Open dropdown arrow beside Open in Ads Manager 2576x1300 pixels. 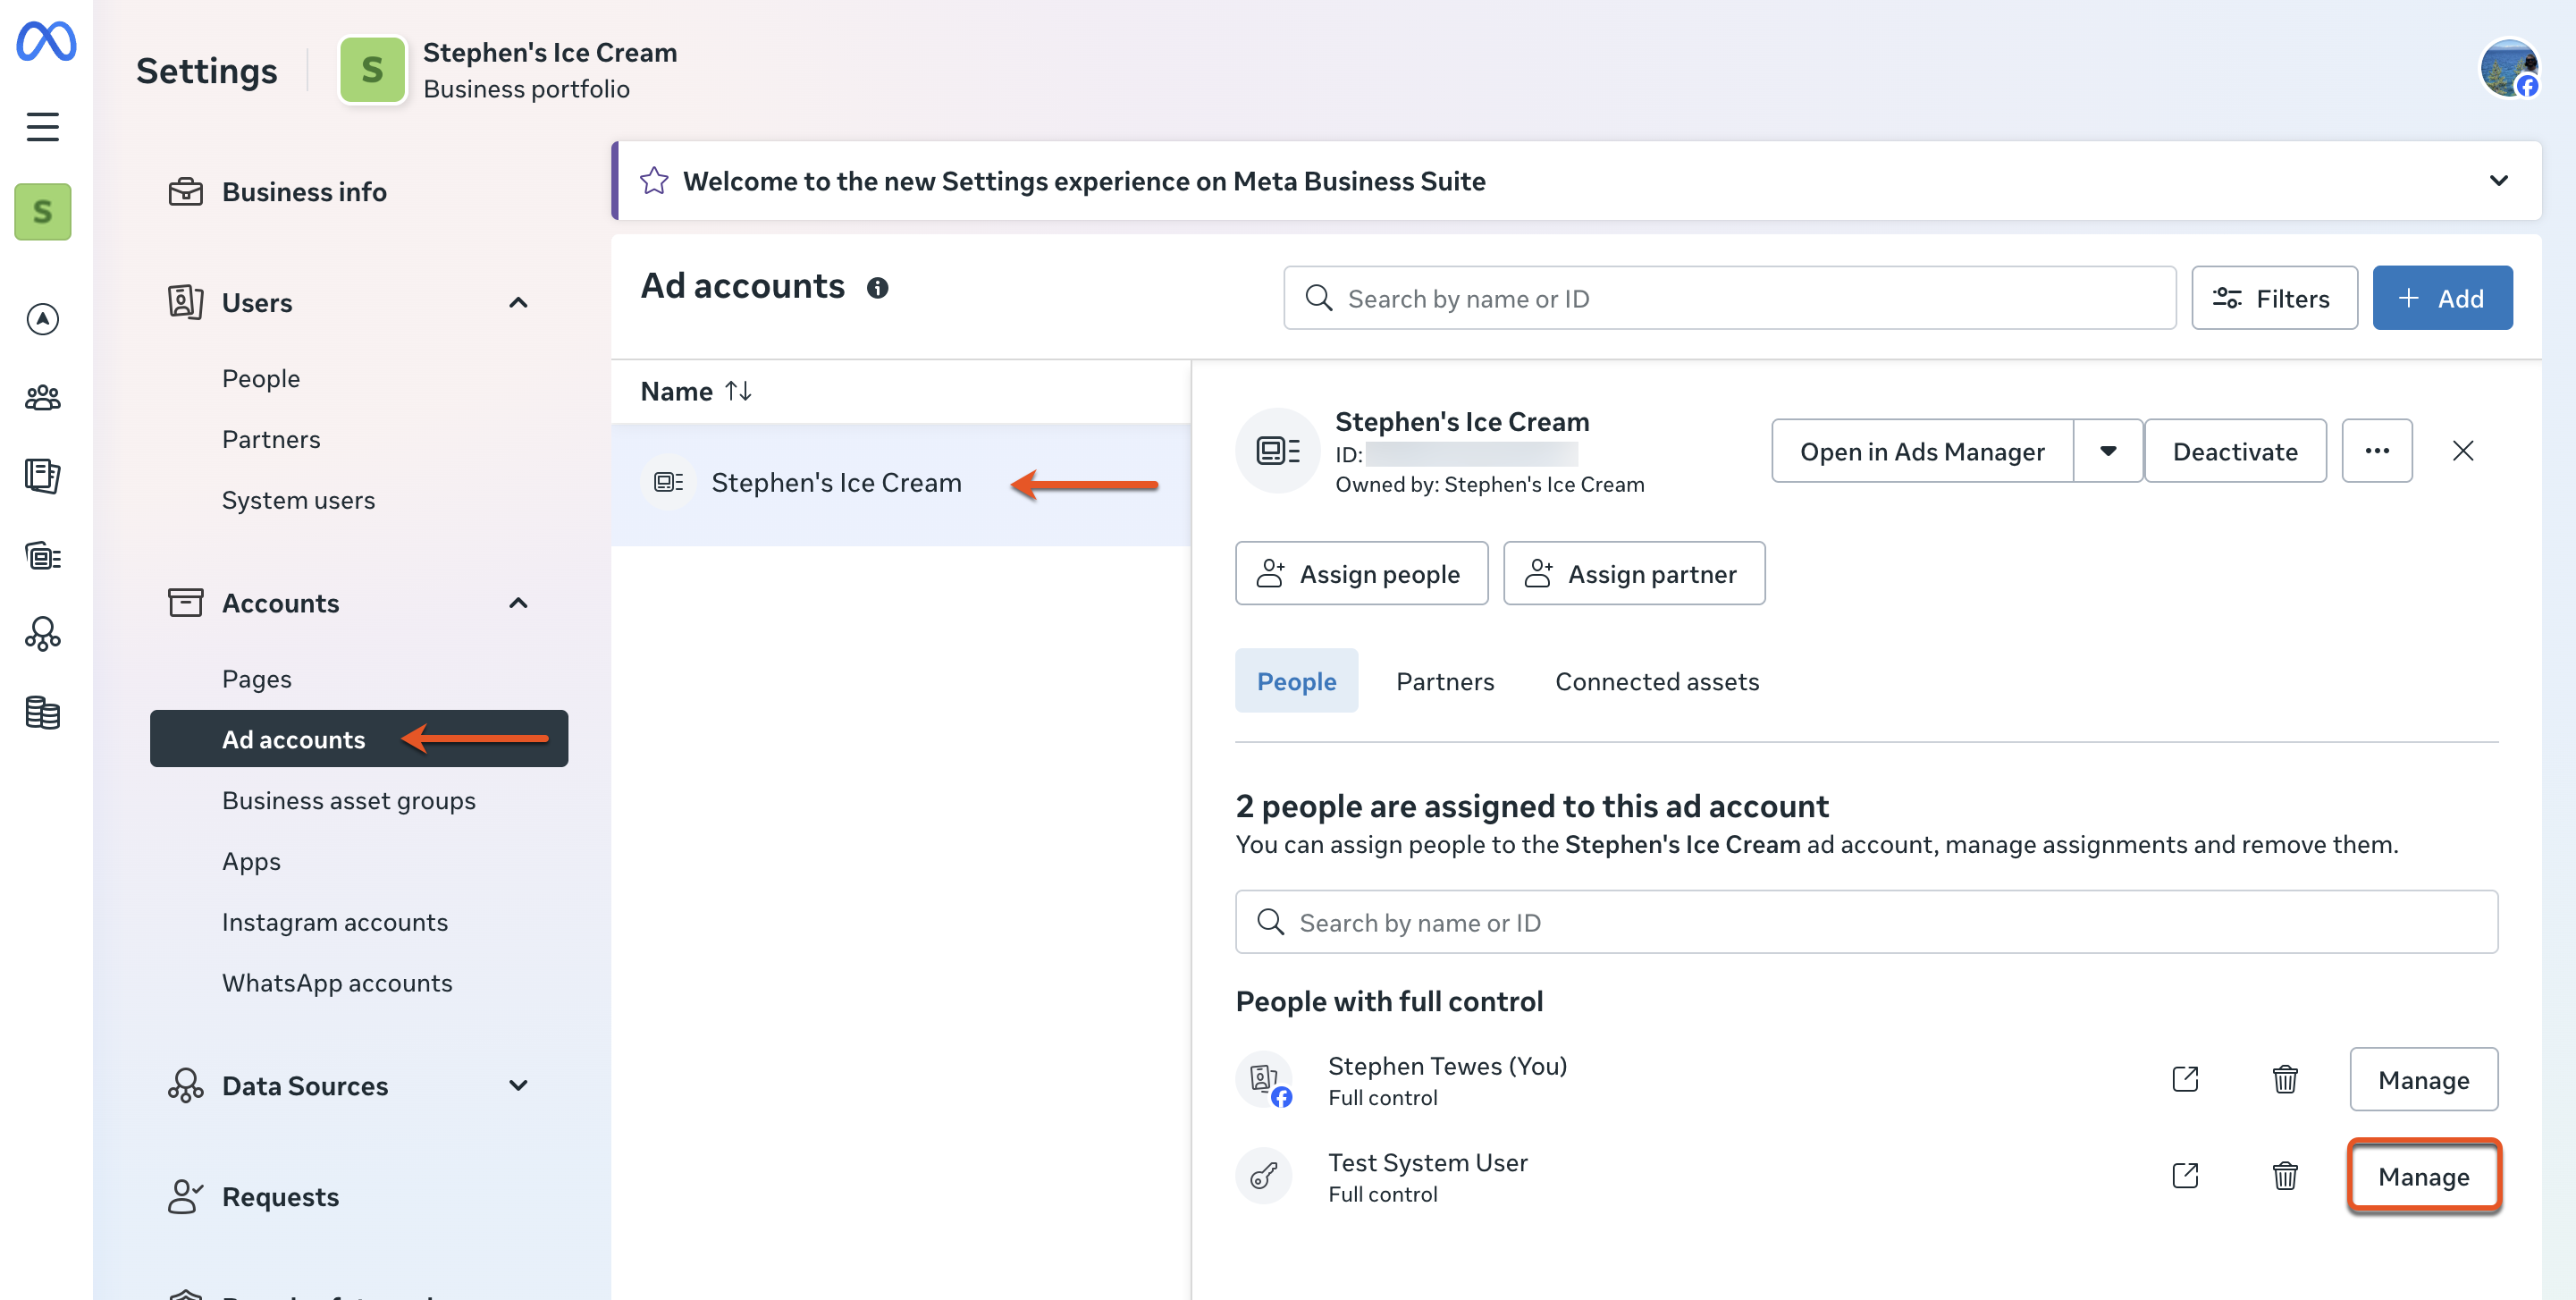coord(2107,451)
